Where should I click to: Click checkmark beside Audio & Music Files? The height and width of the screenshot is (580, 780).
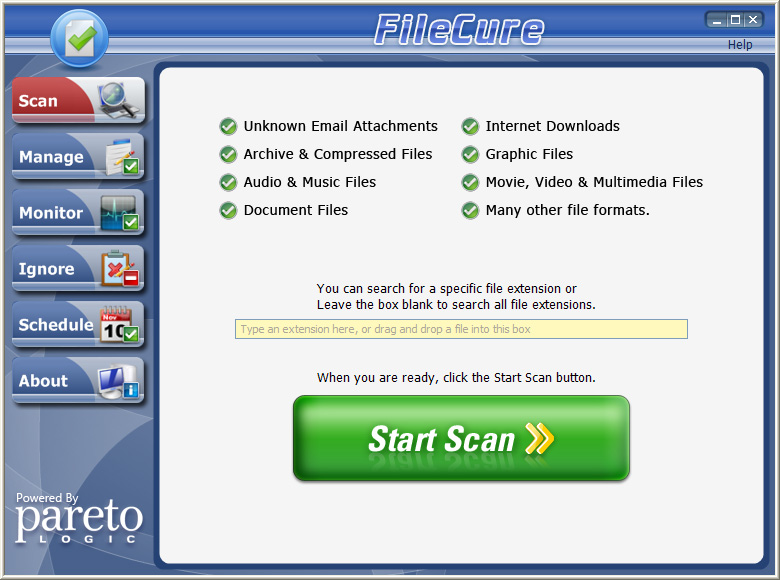228,183
